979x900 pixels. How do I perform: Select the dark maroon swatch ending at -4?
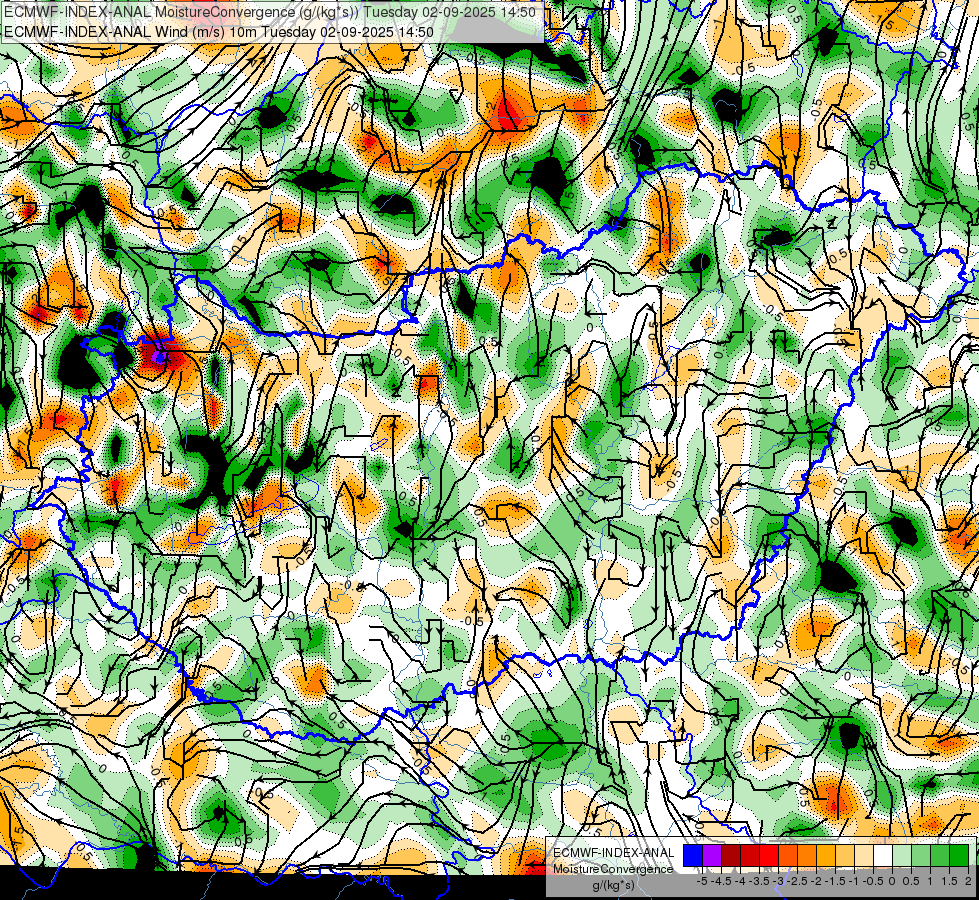(731, 856)
